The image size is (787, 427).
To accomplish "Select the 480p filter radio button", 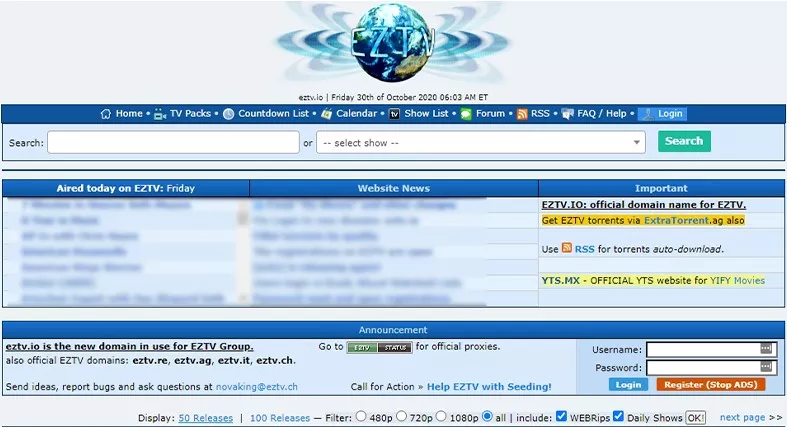I will 361,416.
